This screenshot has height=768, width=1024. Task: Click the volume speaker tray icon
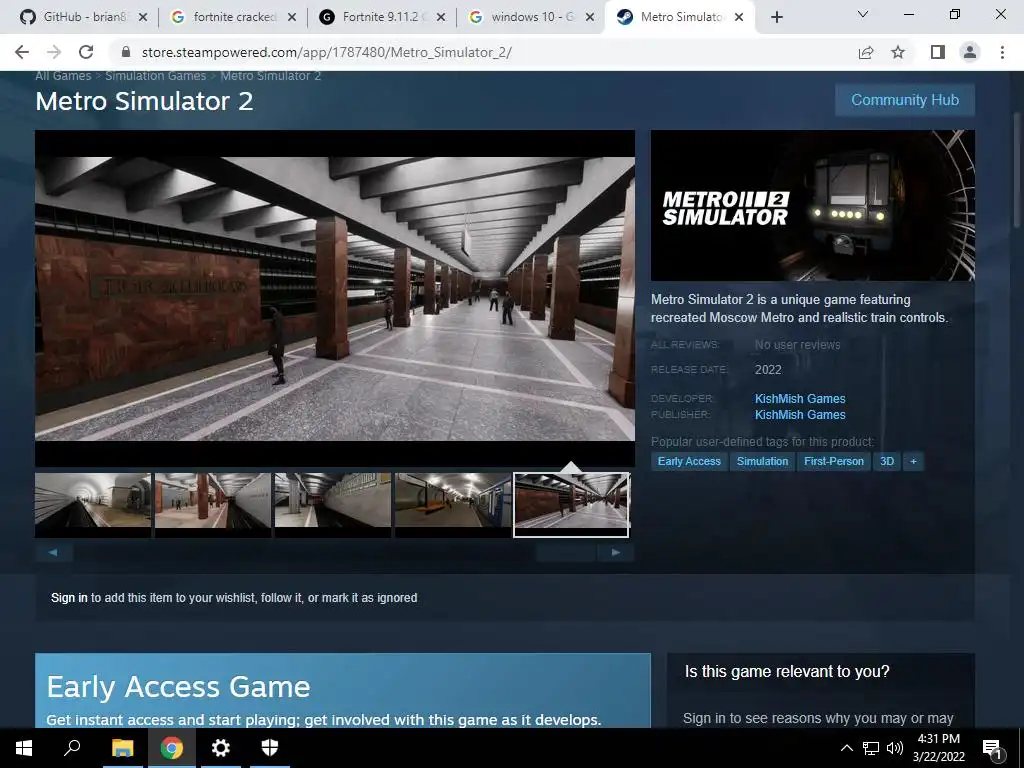click(895, 748)
